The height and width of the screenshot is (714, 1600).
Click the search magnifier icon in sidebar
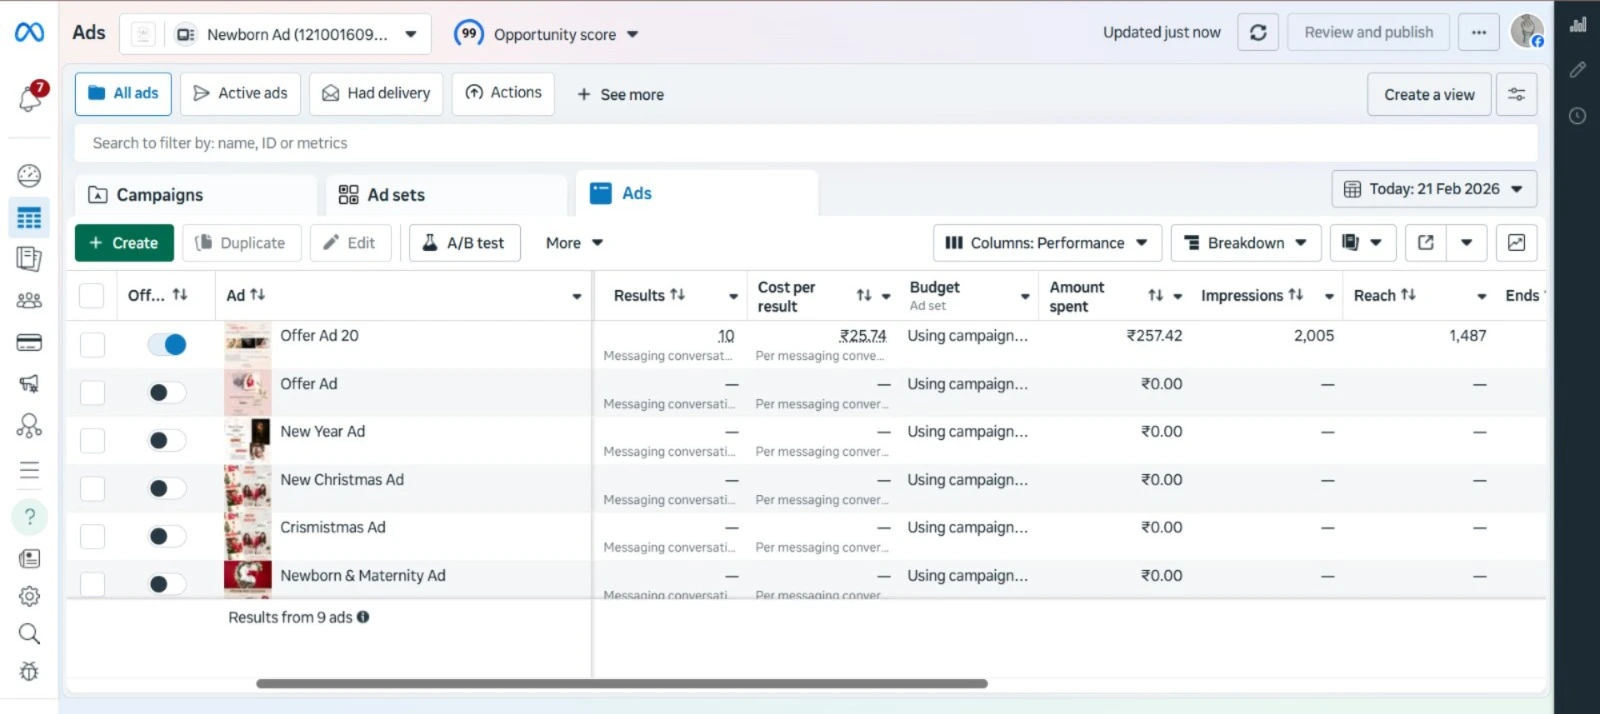tap(29, 634)
